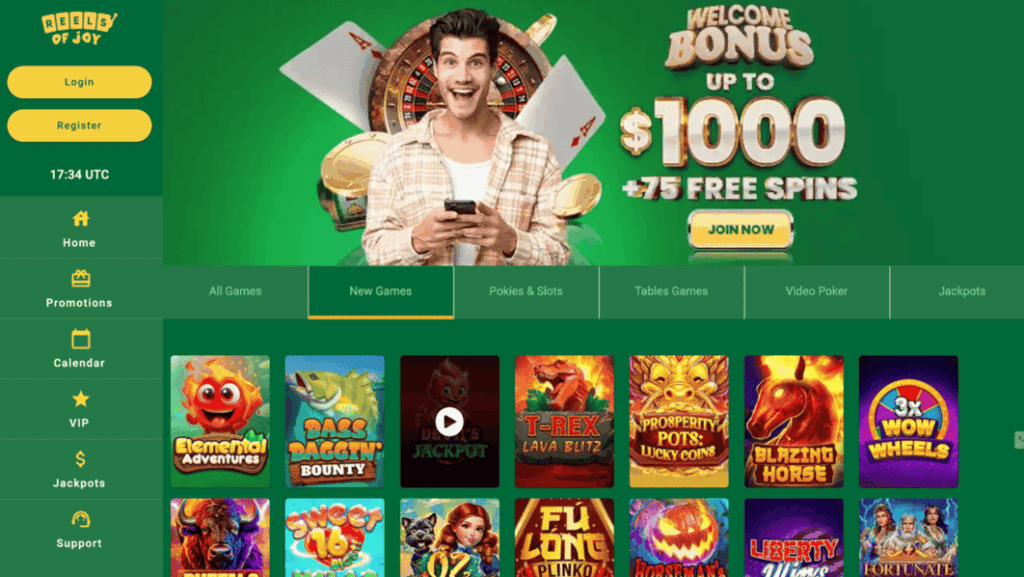Click the Home house icon

point(80,219)
